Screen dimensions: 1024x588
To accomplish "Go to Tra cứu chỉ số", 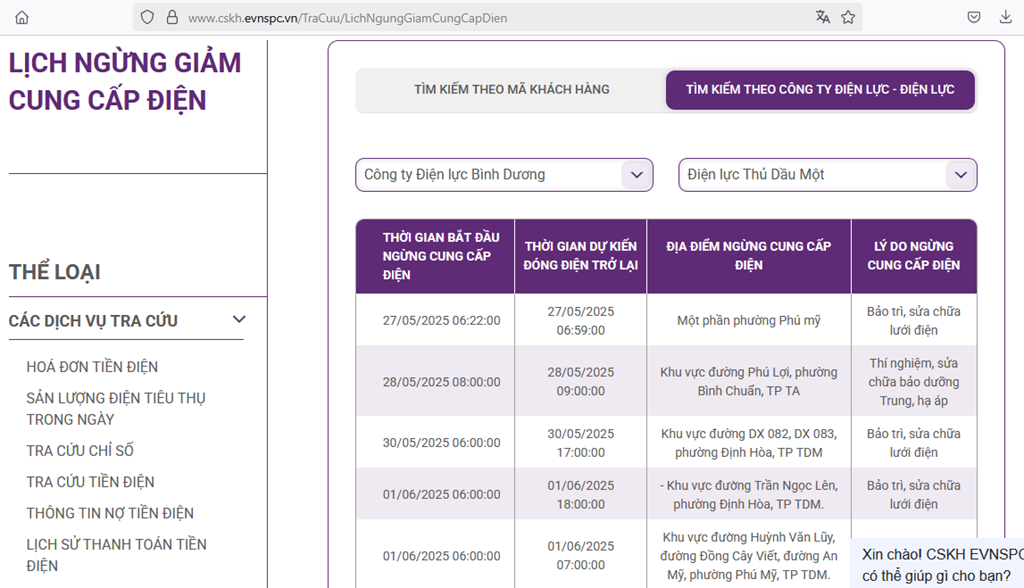I will coord(80,451).
